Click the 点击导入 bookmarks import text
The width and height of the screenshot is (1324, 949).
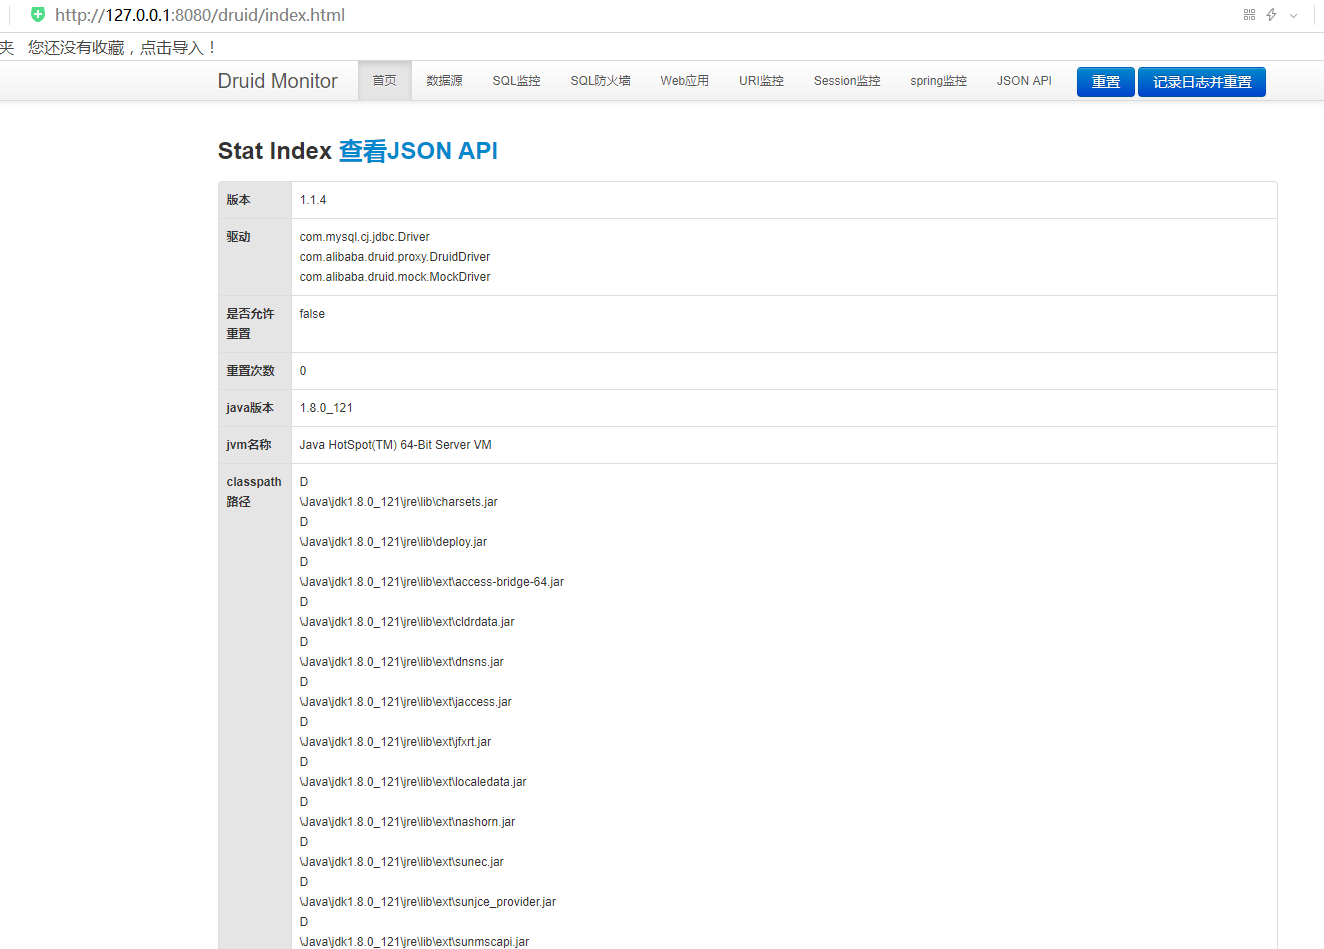[171, 47]
